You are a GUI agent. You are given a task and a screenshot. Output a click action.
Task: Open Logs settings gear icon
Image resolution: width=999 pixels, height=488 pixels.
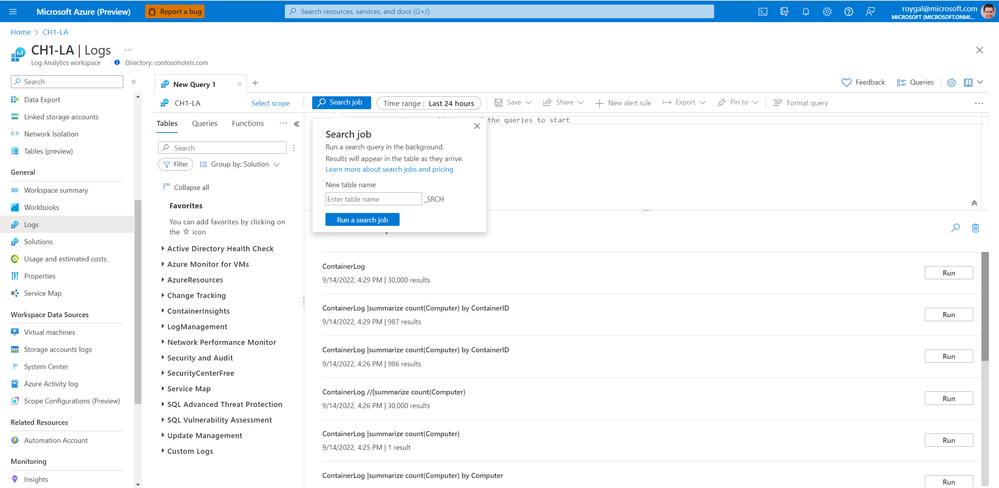click(x=951, y=83)
